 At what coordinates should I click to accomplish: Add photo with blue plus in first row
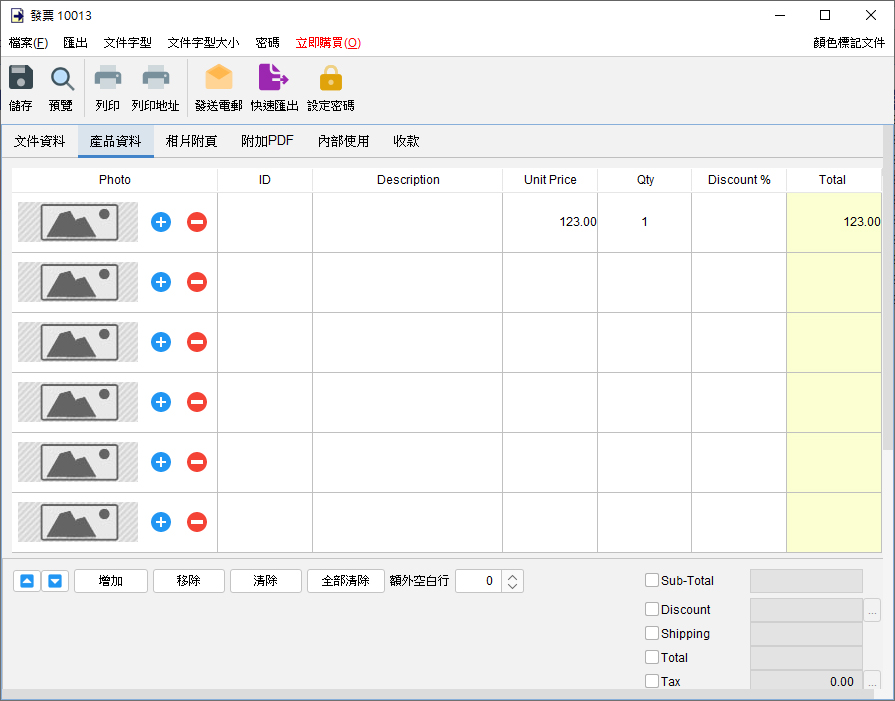click(161, 222)
